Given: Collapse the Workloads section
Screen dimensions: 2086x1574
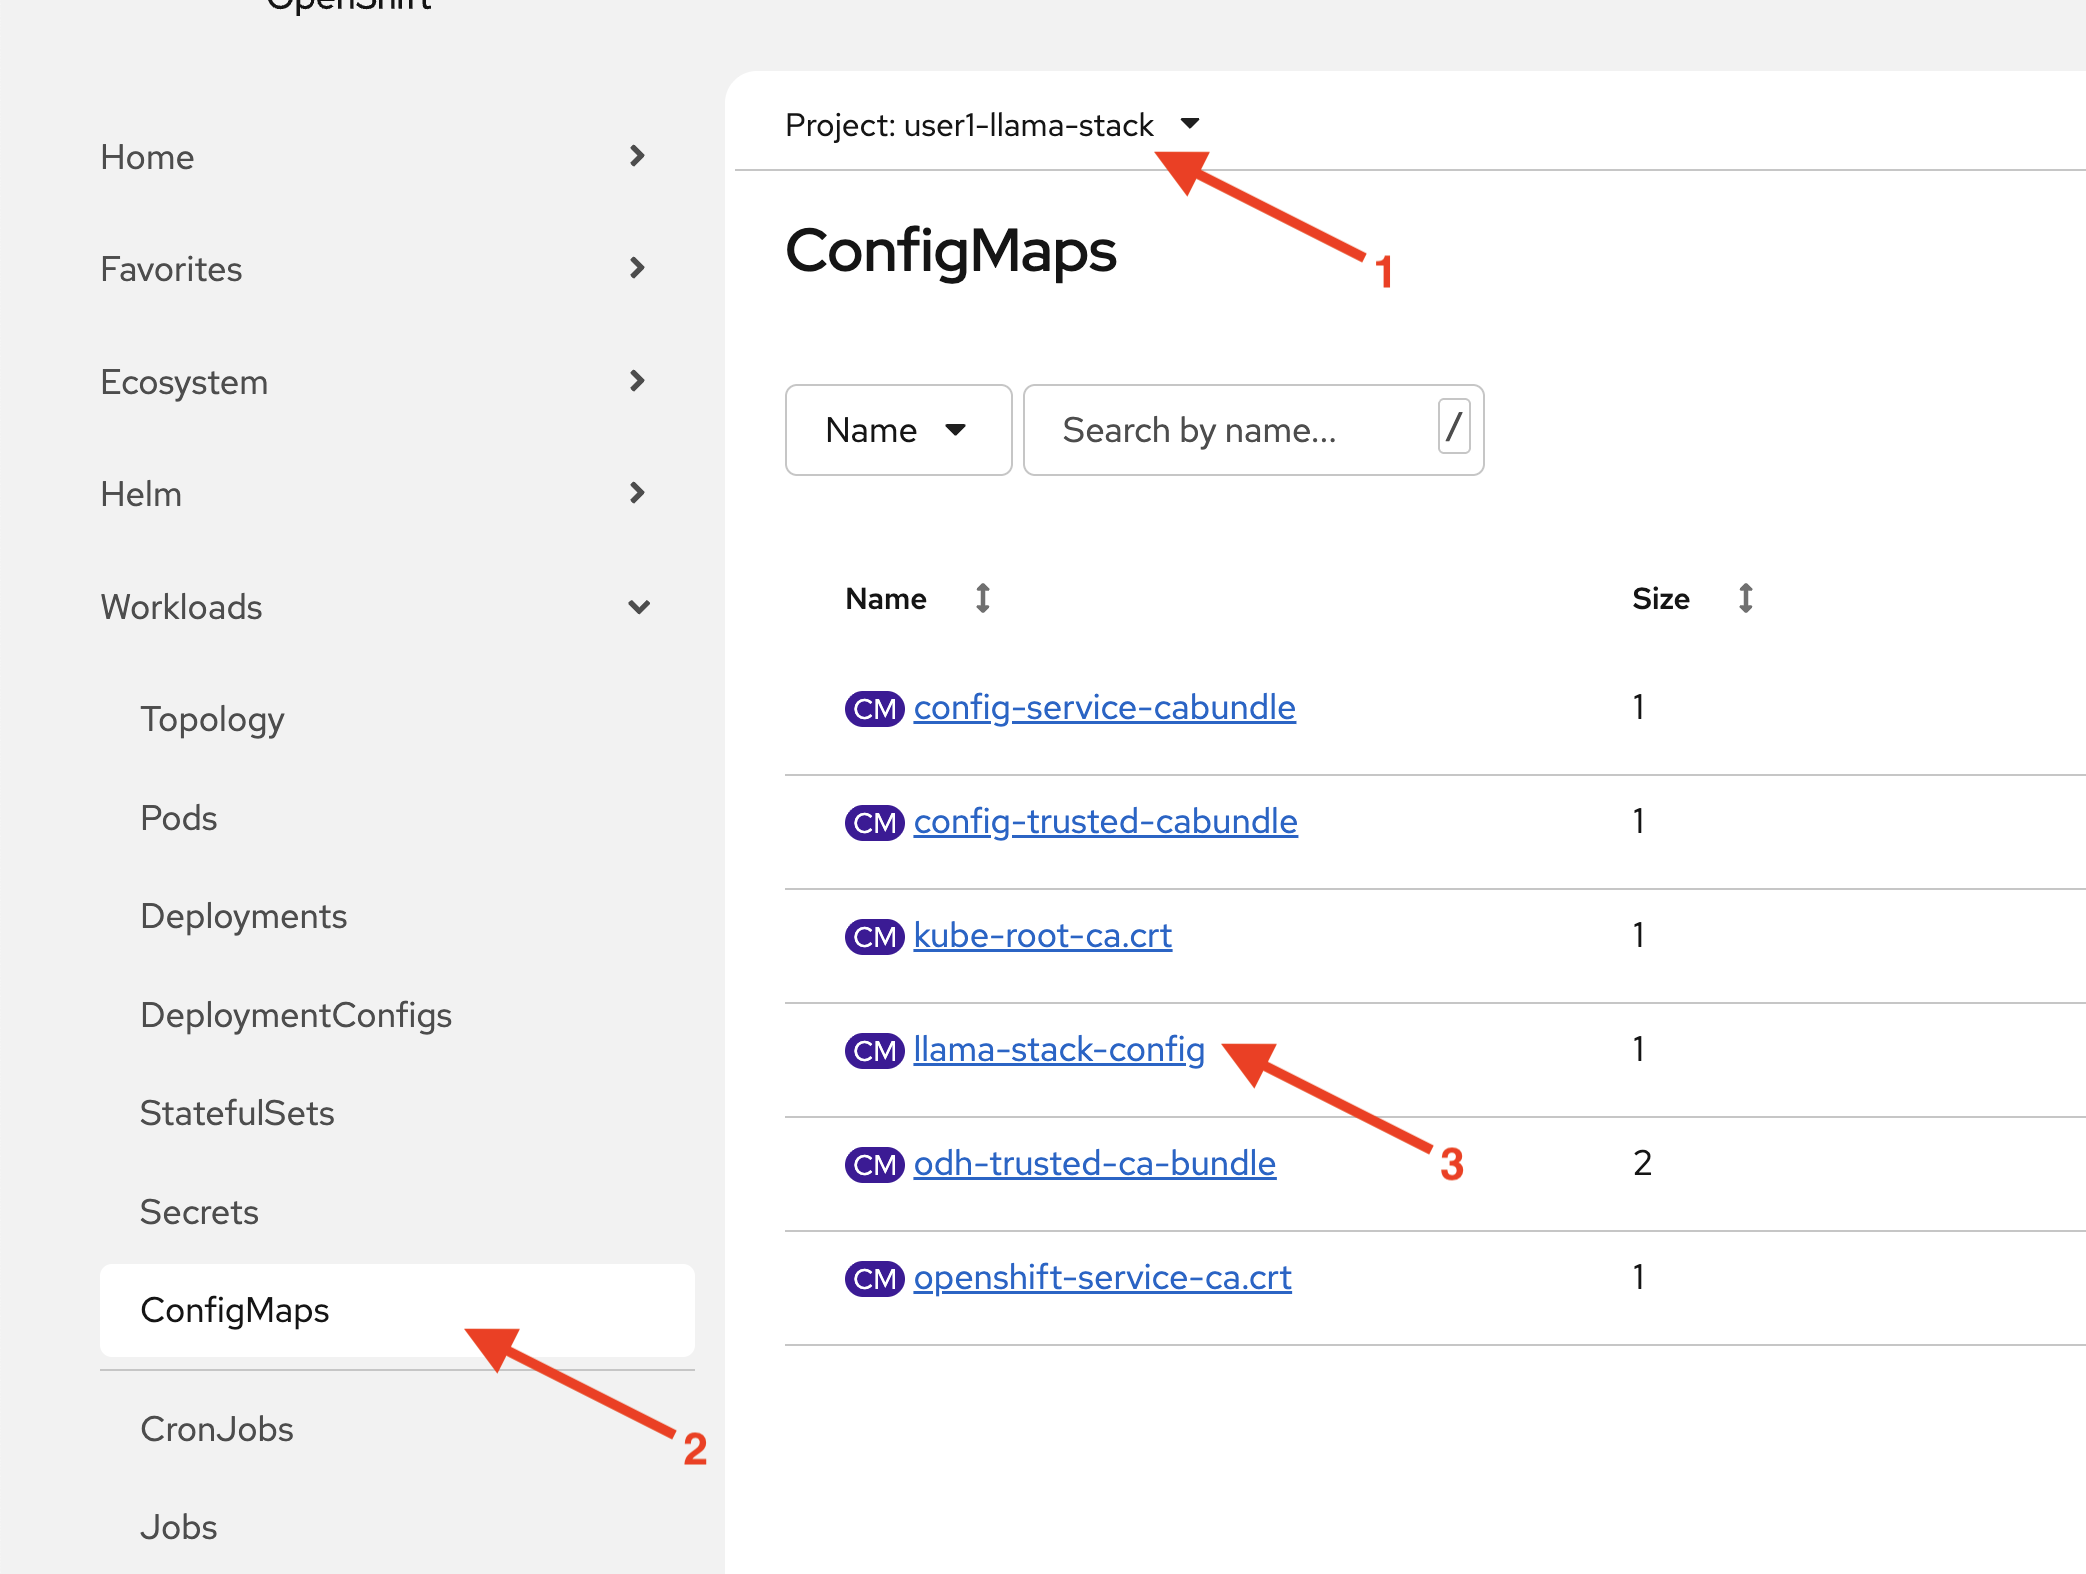Looking at the screenshot, I should 638,606.
